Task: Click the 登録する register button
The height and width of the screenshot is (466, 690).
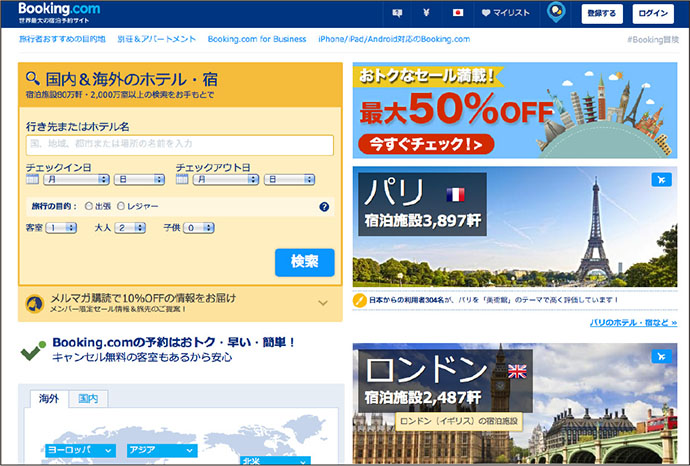Action: point(602,14)
